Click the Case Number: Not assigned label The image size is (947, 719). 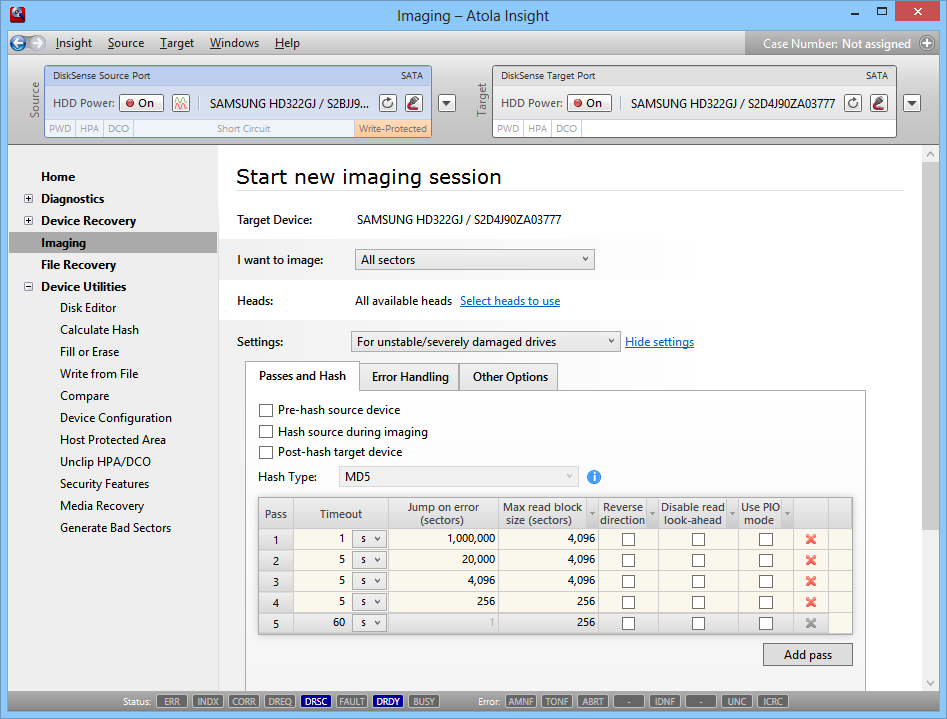click(x=836, y=44)
